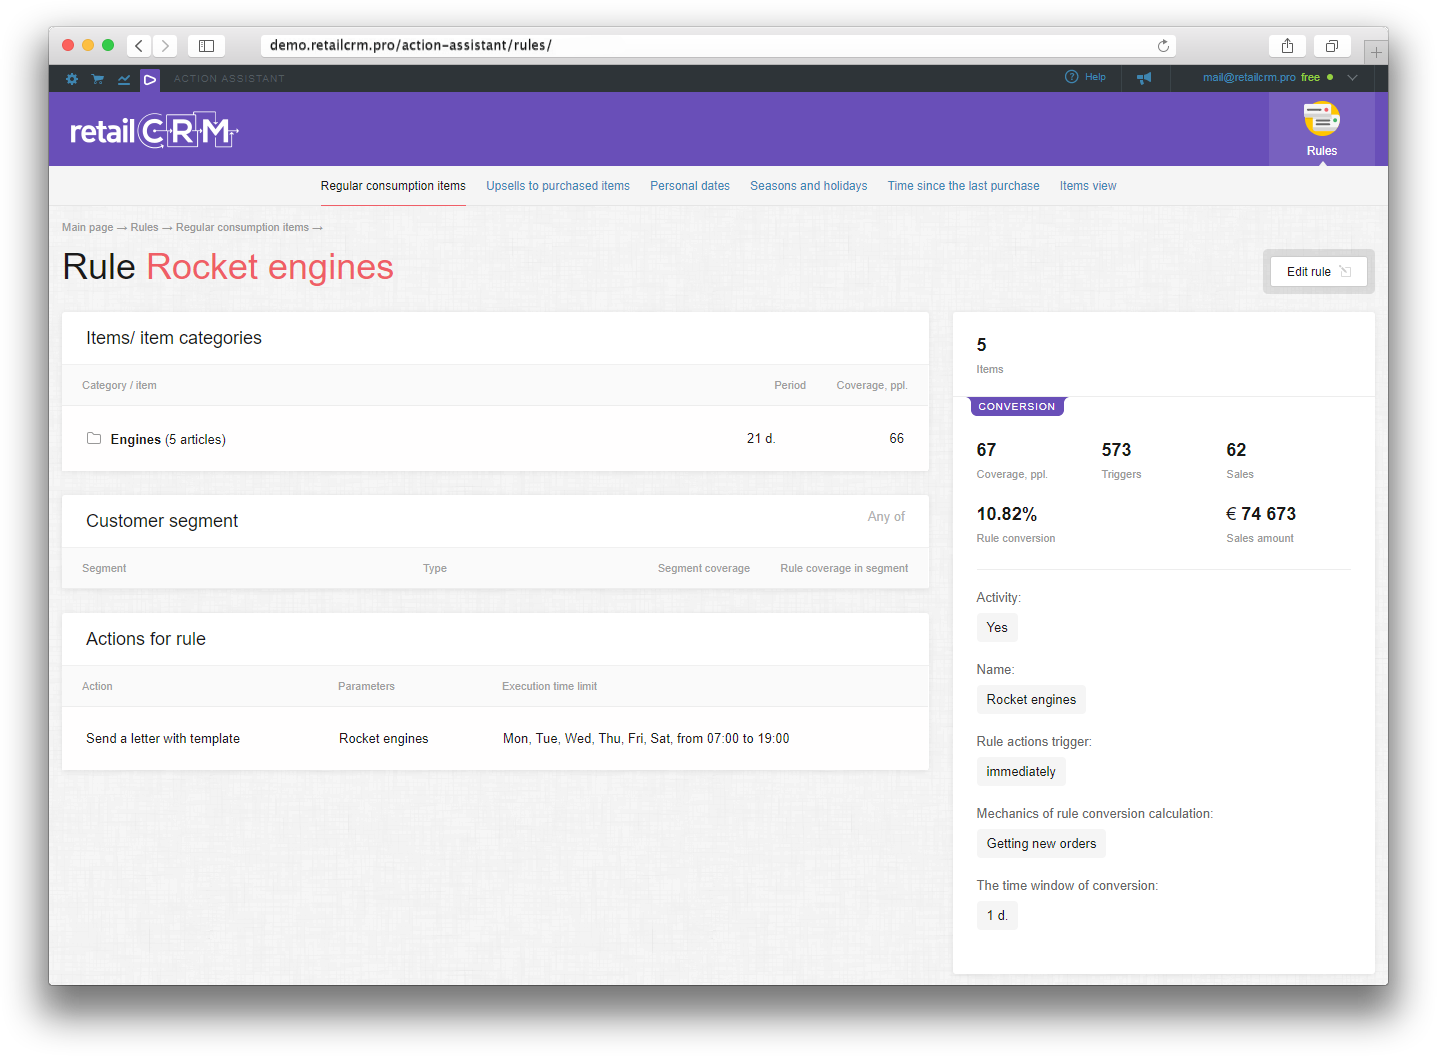Click the Edit rule button
Viewport: 1437px width, 1056px height.
point(1318,272)
